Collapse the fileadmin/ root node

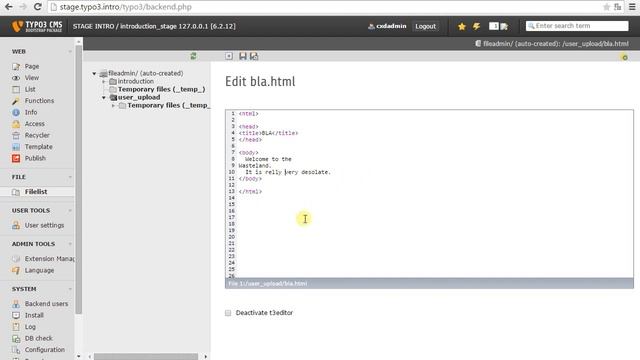tap(94, 73)
